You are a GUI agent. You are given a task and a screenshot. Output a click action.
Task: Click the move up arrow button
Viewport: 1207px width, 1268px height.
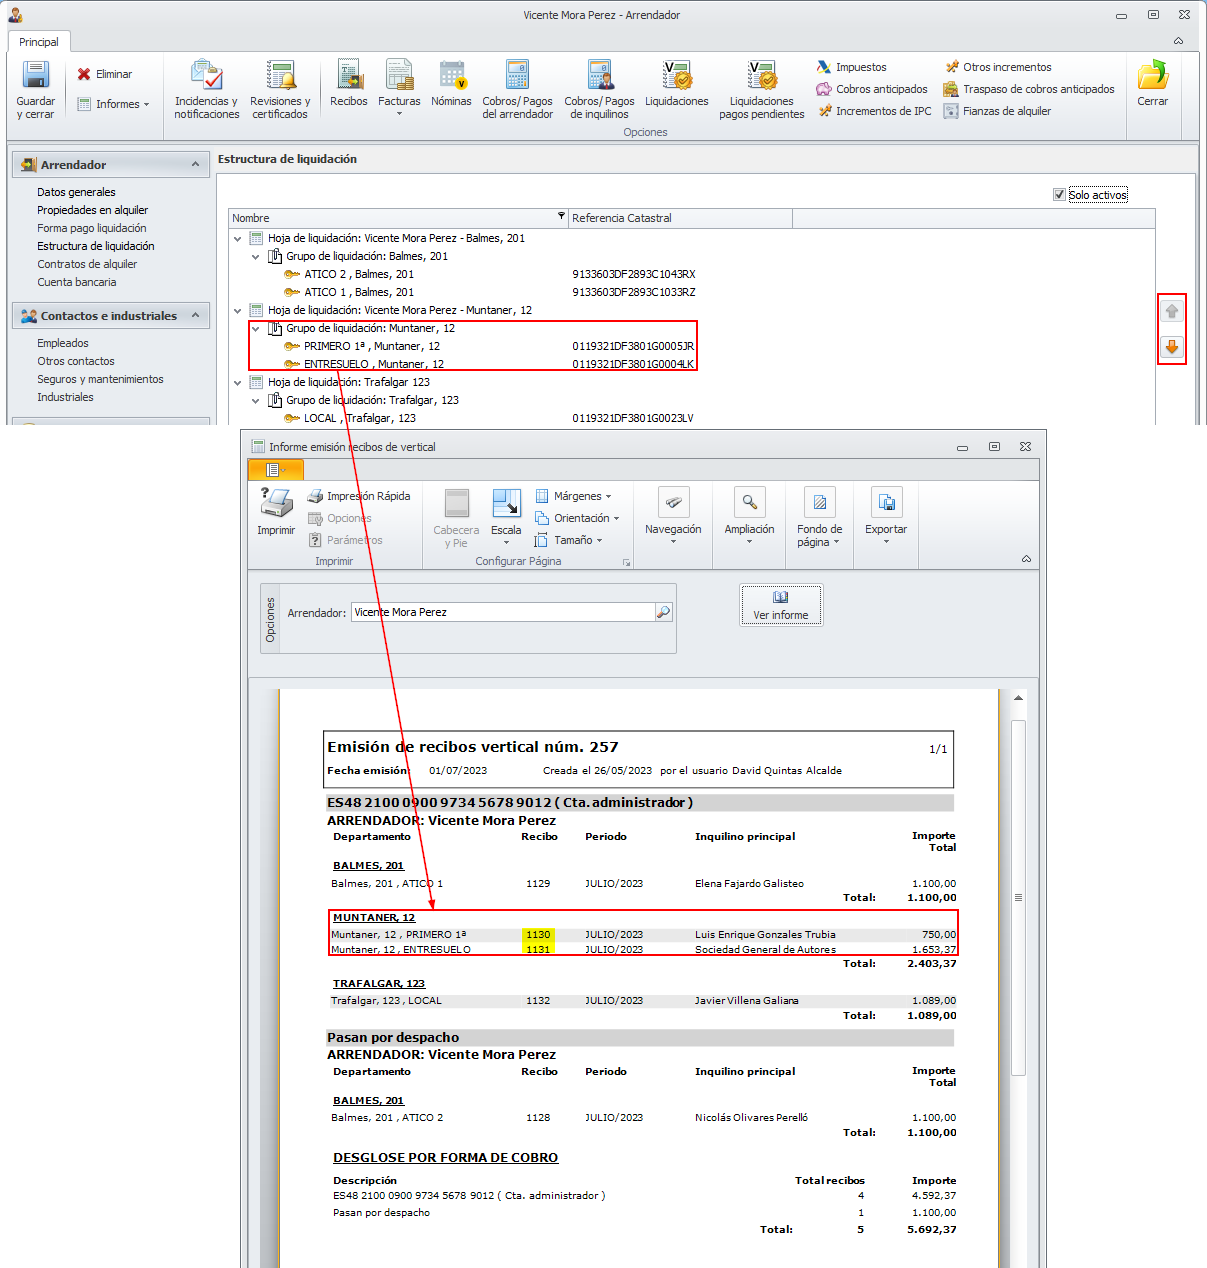(x=1172, y=311)
